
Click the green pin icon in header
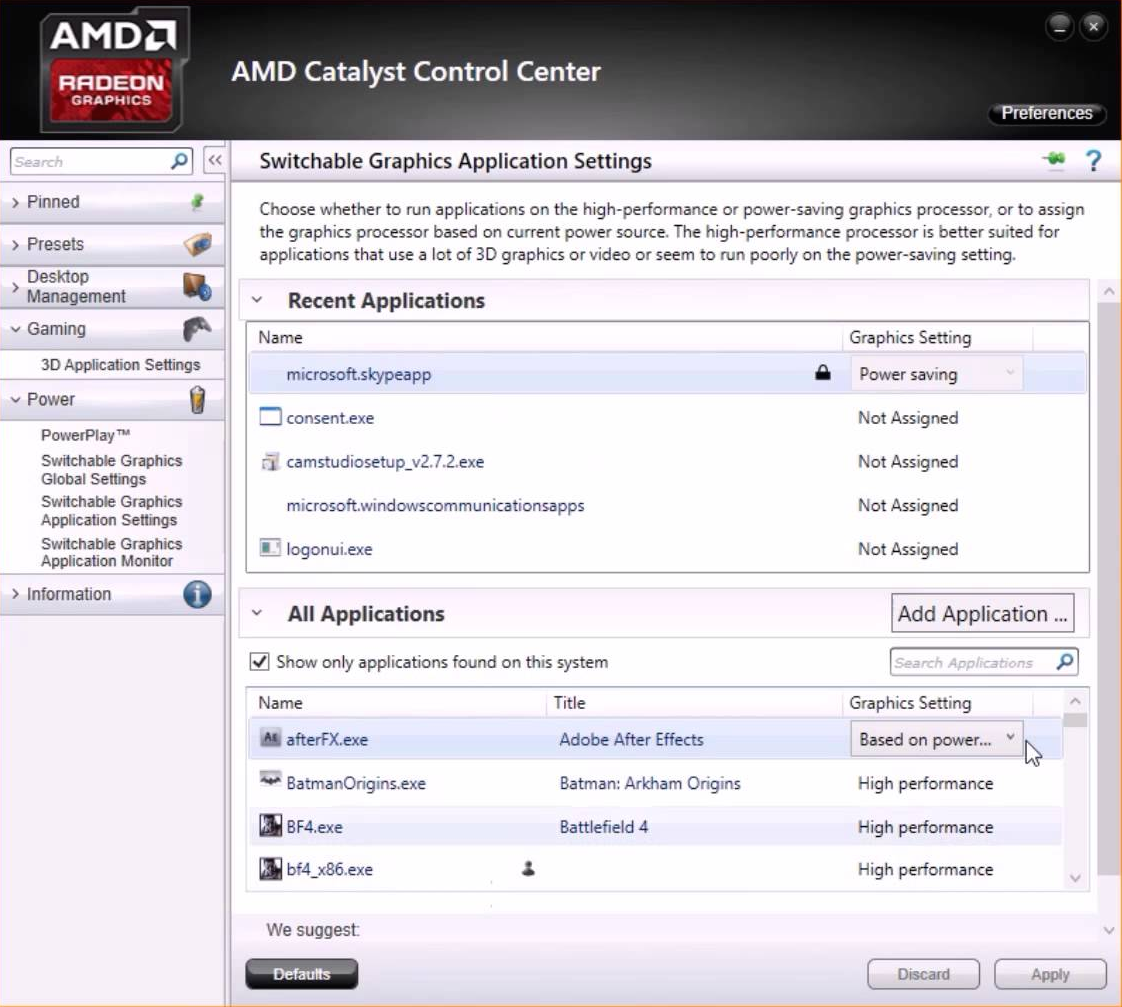tap(1054, 161)
